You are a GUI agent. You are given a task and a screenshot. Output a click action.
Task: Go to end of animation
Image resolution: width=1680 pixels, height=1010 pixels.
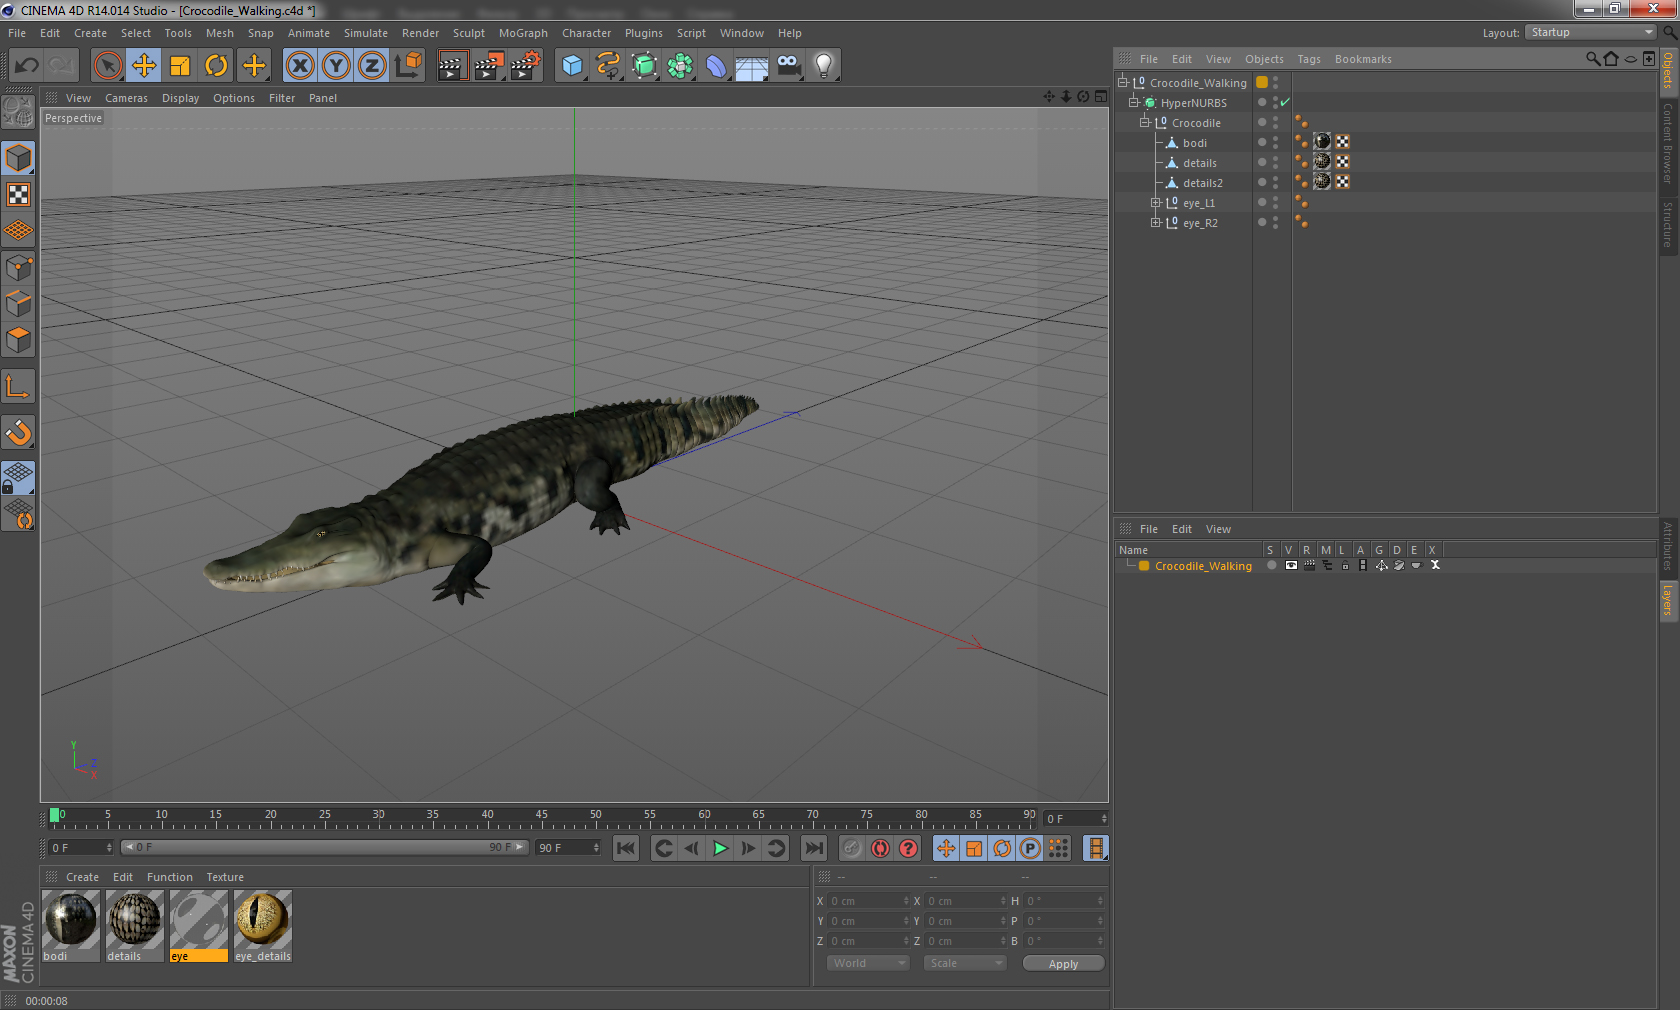coord(814,848)
